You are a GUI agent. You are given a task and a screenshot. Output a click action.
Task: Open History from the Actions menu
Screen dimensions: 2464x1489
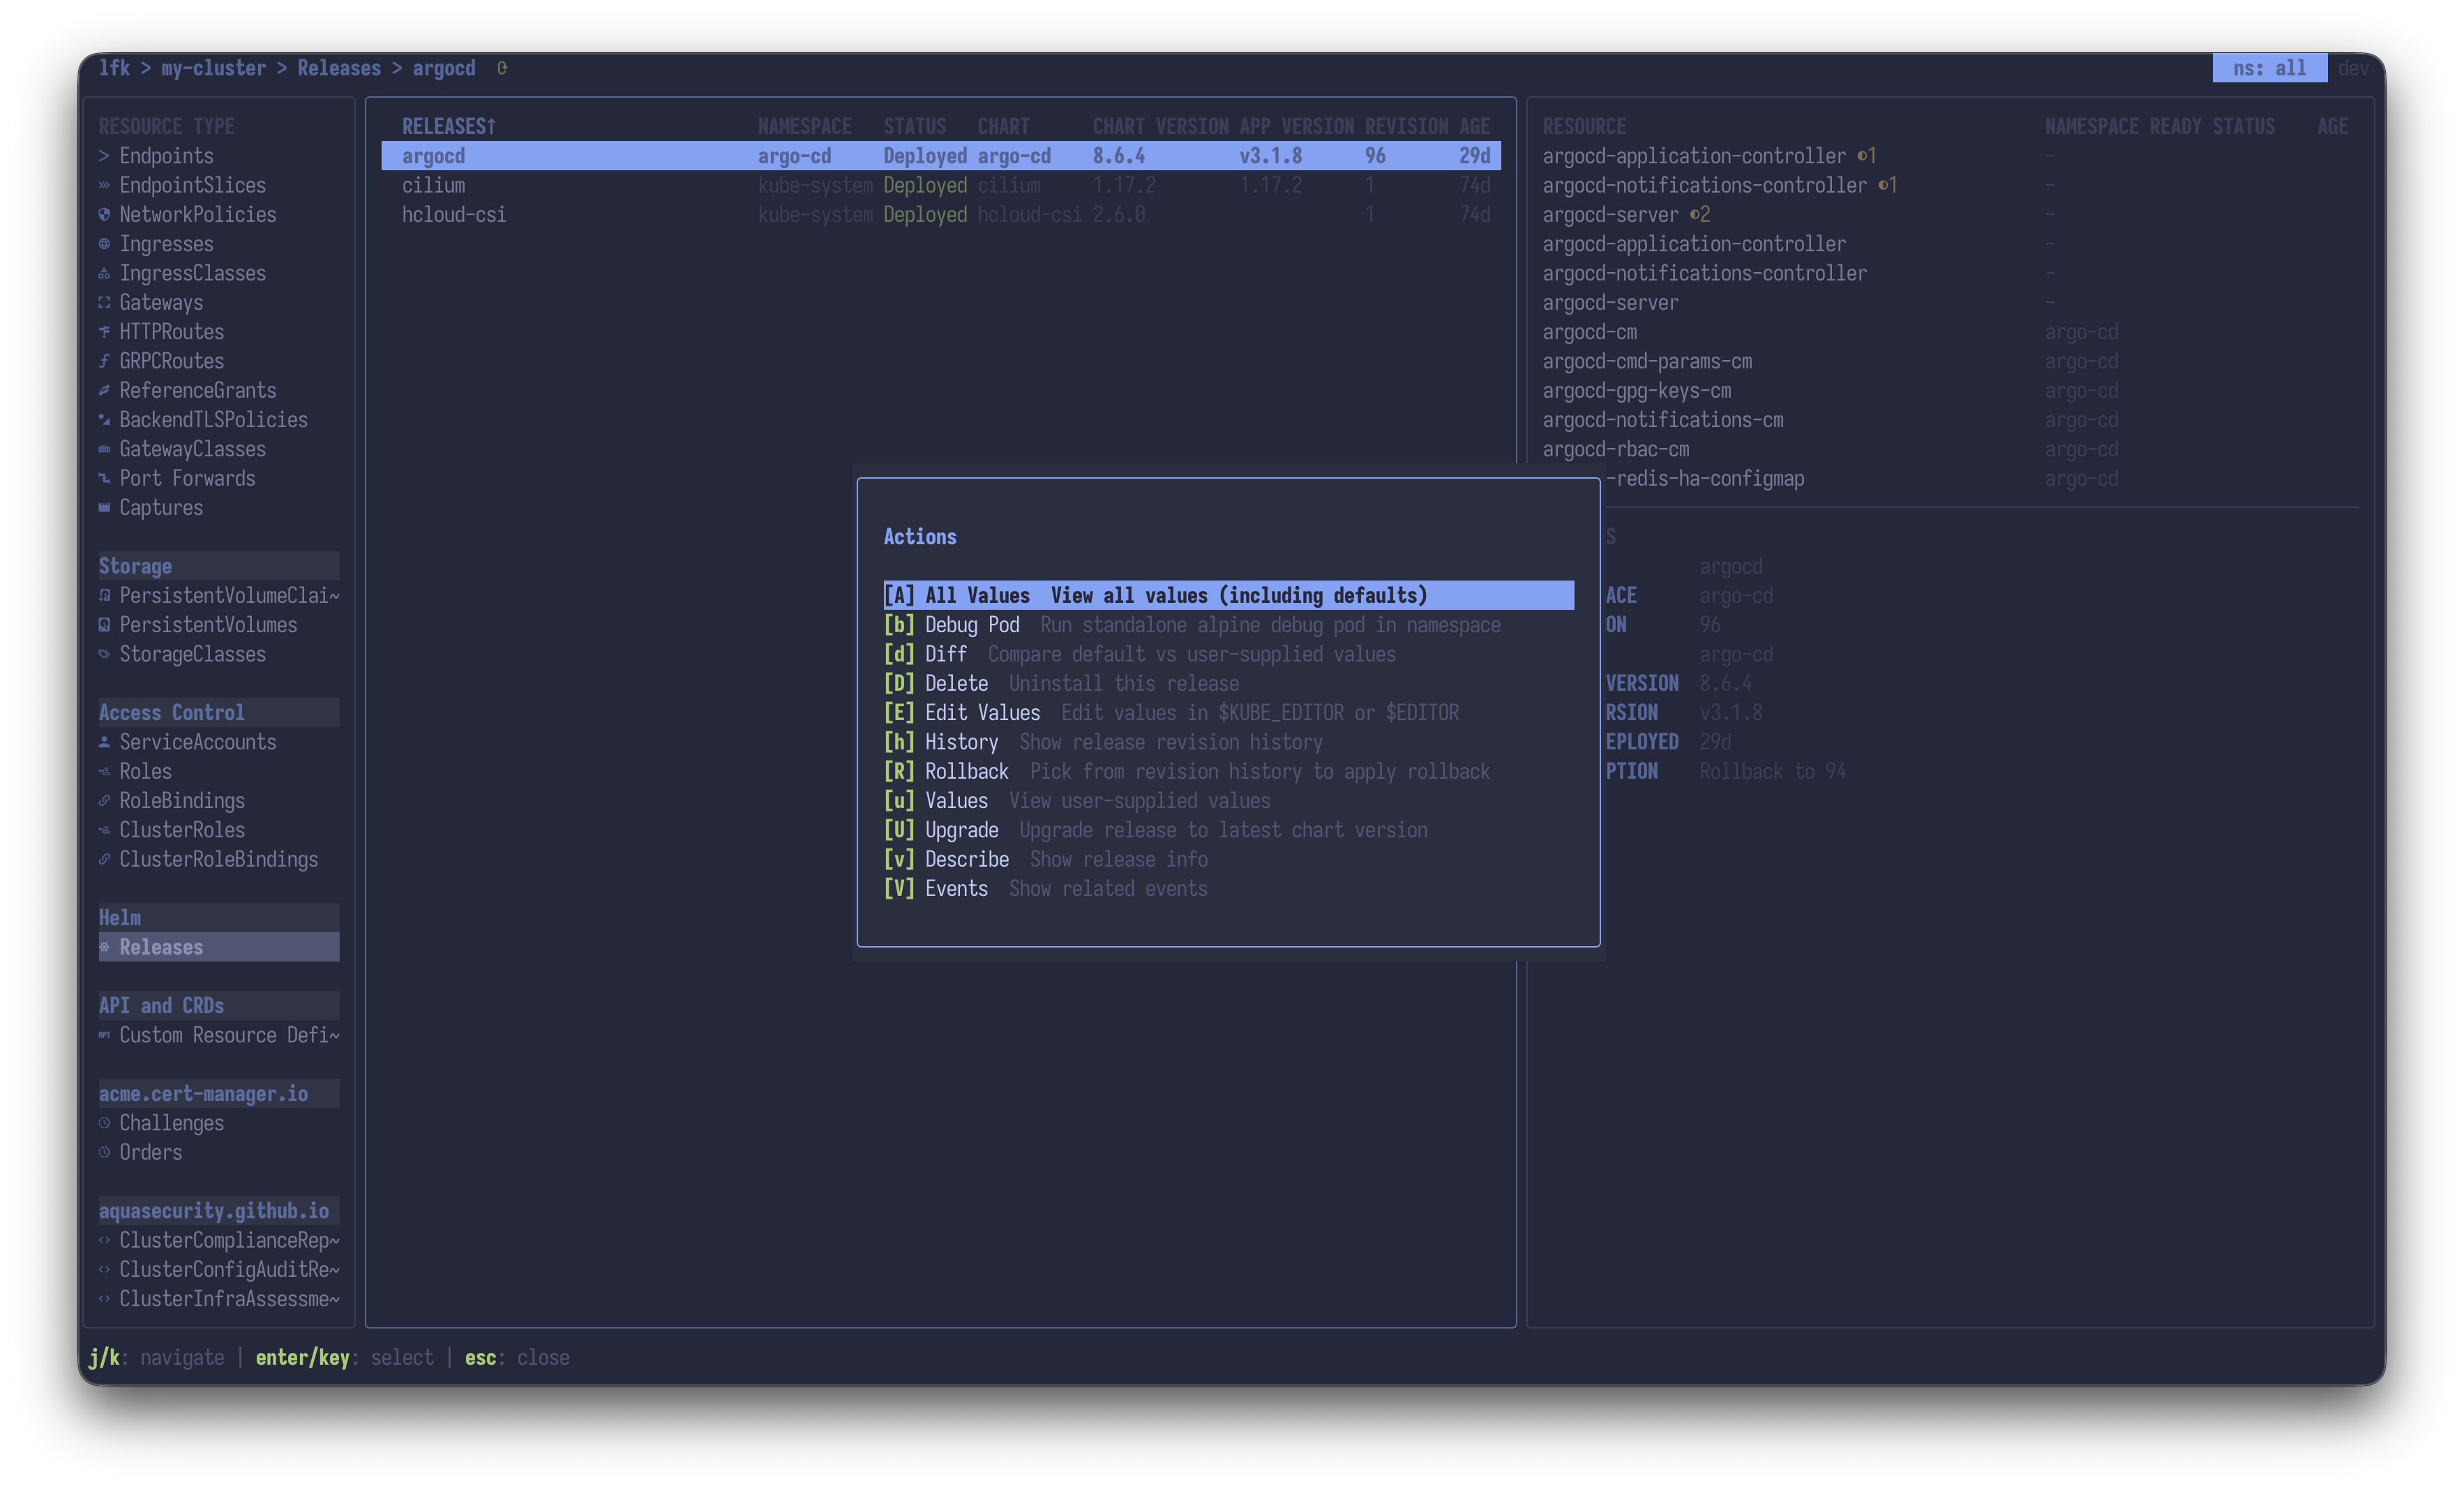1228,742
